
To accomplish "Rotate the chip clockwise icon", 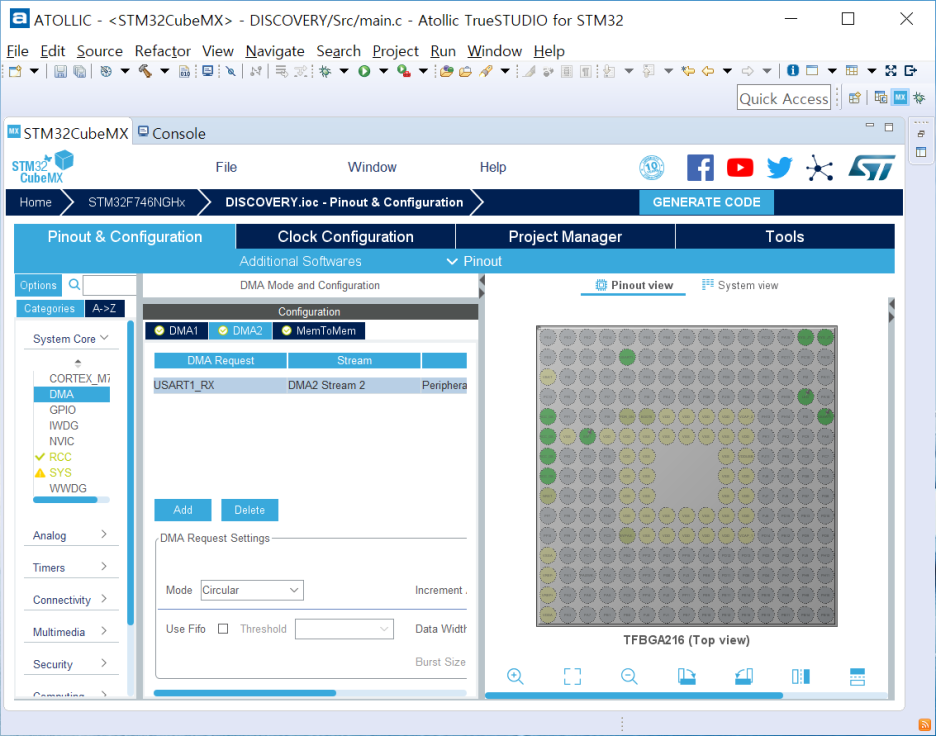I will [686, 676].
